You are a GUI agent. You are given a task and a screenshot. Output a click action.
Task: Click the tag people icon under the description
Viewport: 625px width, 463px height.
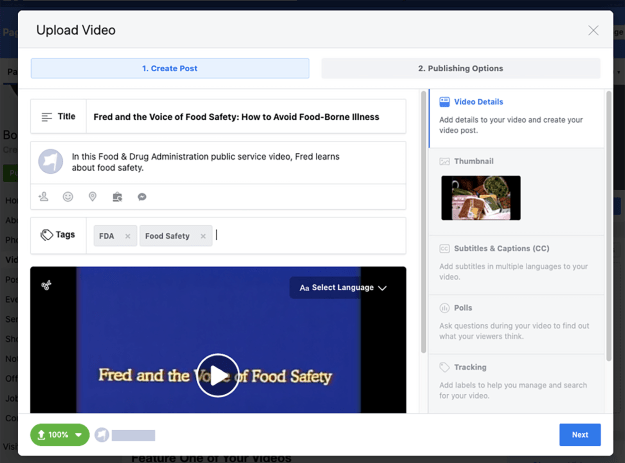point(43,196)
